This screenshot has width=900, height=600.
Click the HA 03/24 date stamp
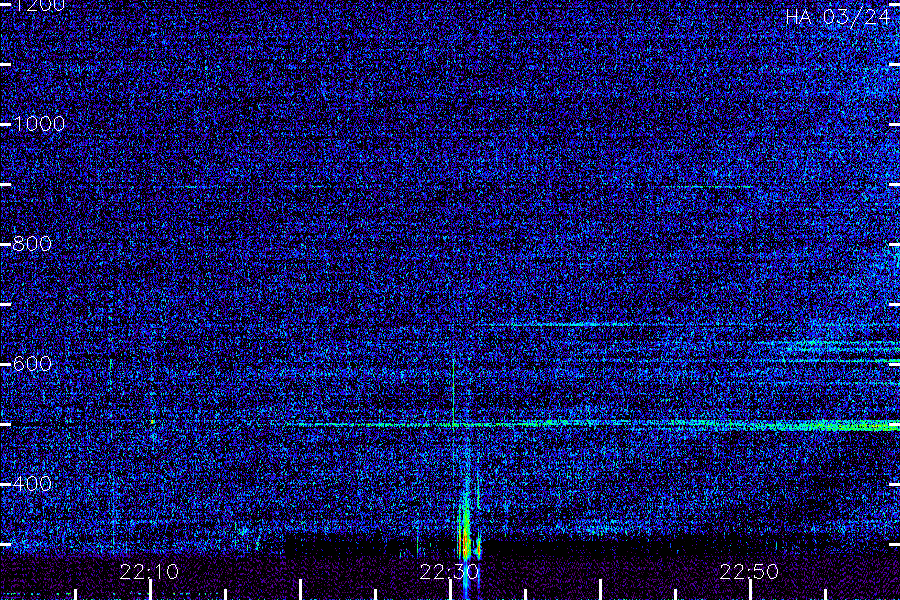[837, 17]
